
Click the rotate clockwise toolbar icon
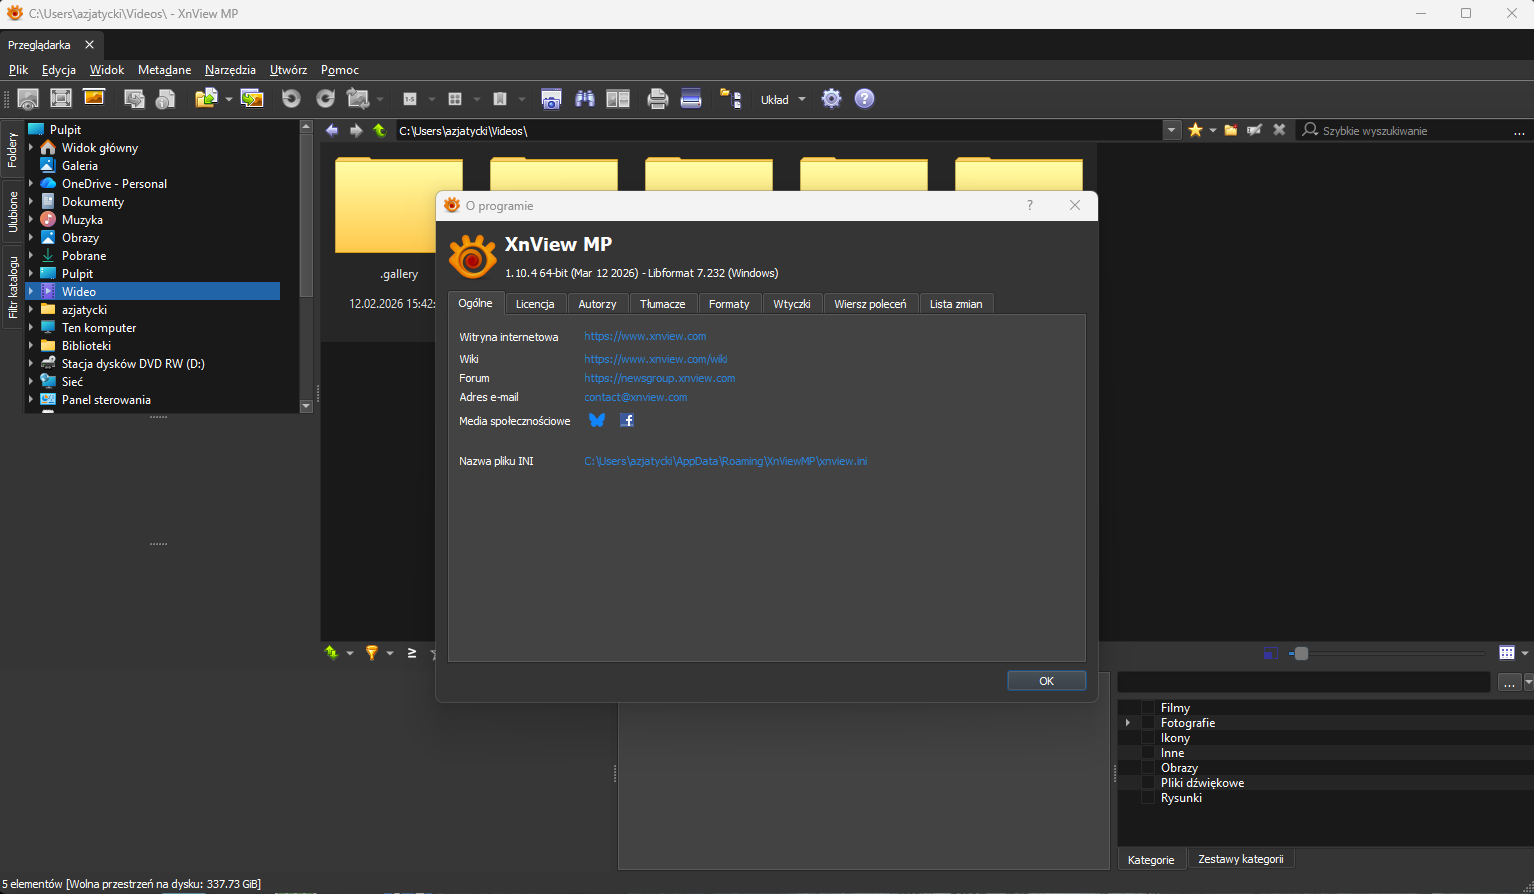(x=325, y=98)
